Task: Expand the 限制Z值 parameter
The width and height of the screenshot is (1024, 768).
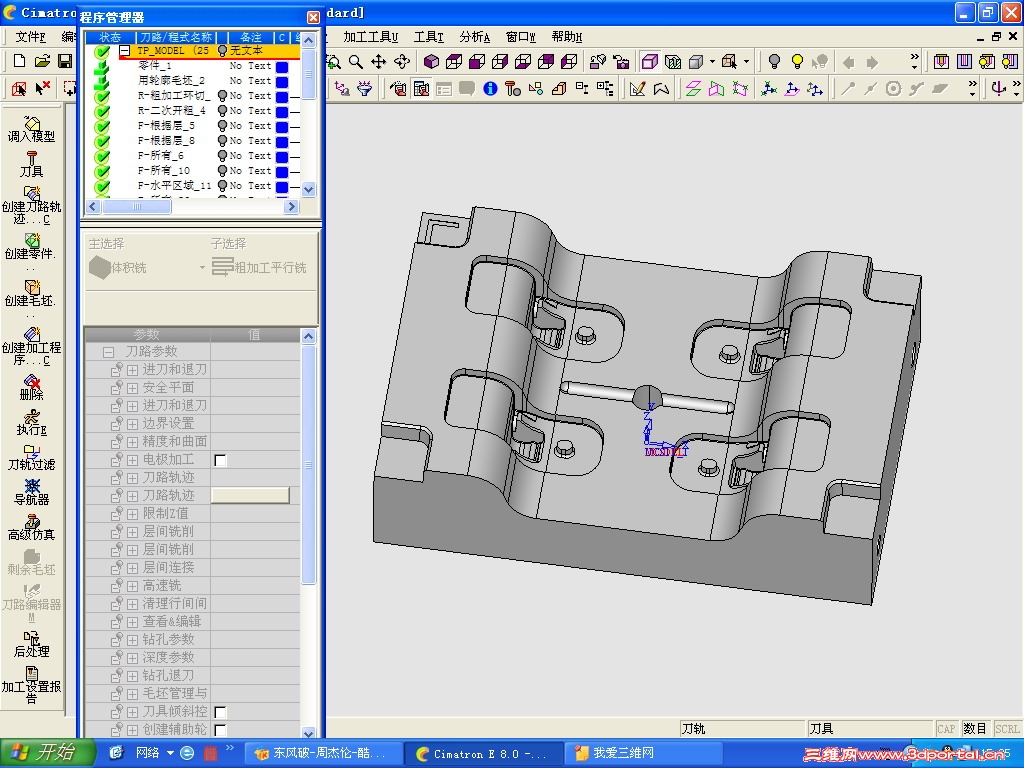Action: click(132, 513)
